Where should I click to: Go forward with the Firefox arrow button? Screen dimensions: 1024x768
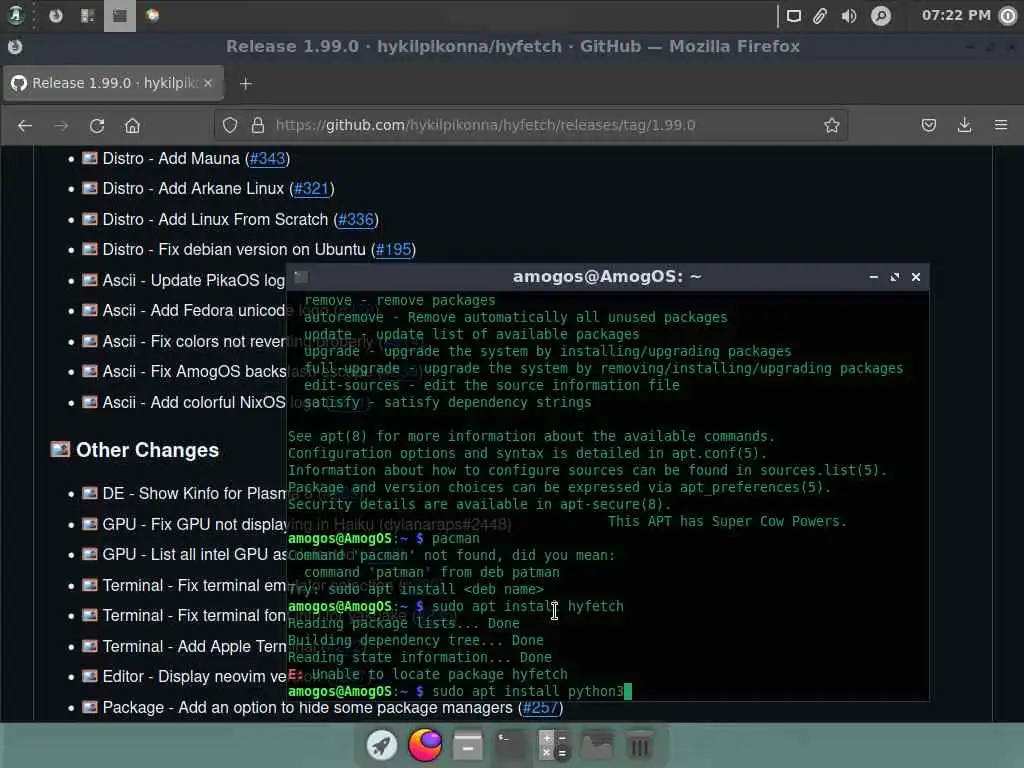[61, 125]
